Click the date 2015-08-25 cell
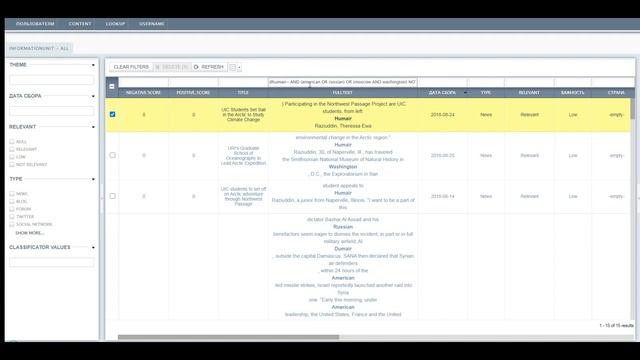Screen dimensions: 640x360 (x=442, y=156)
